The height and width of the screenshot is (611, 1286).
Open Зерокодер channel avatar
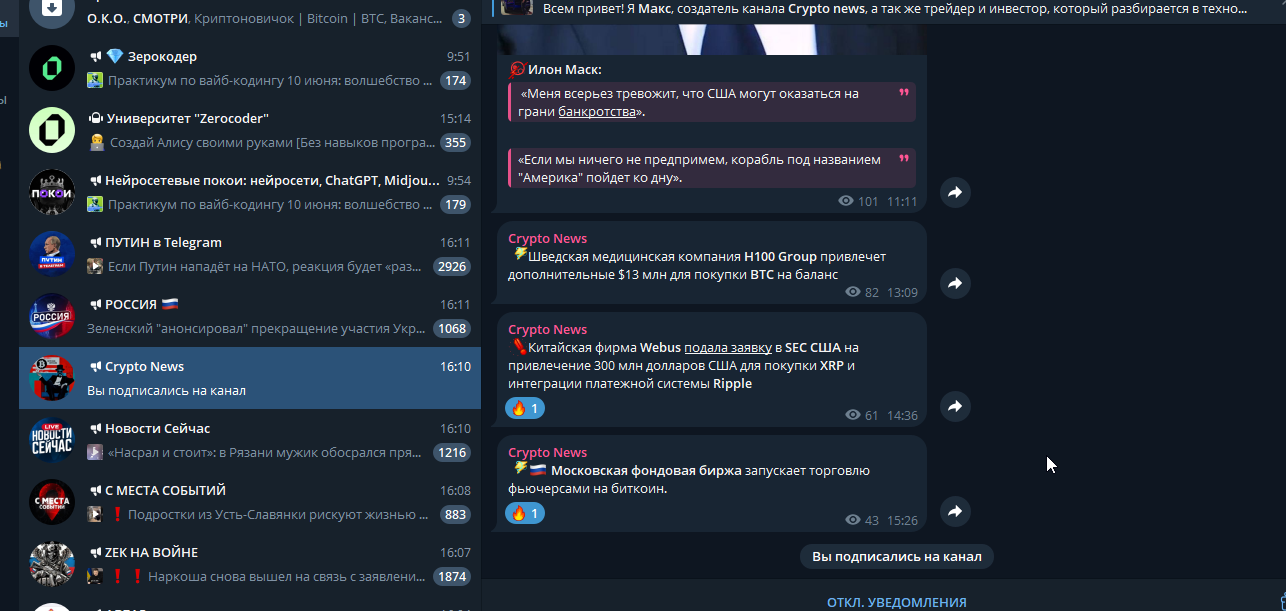(x=52, y=68)
